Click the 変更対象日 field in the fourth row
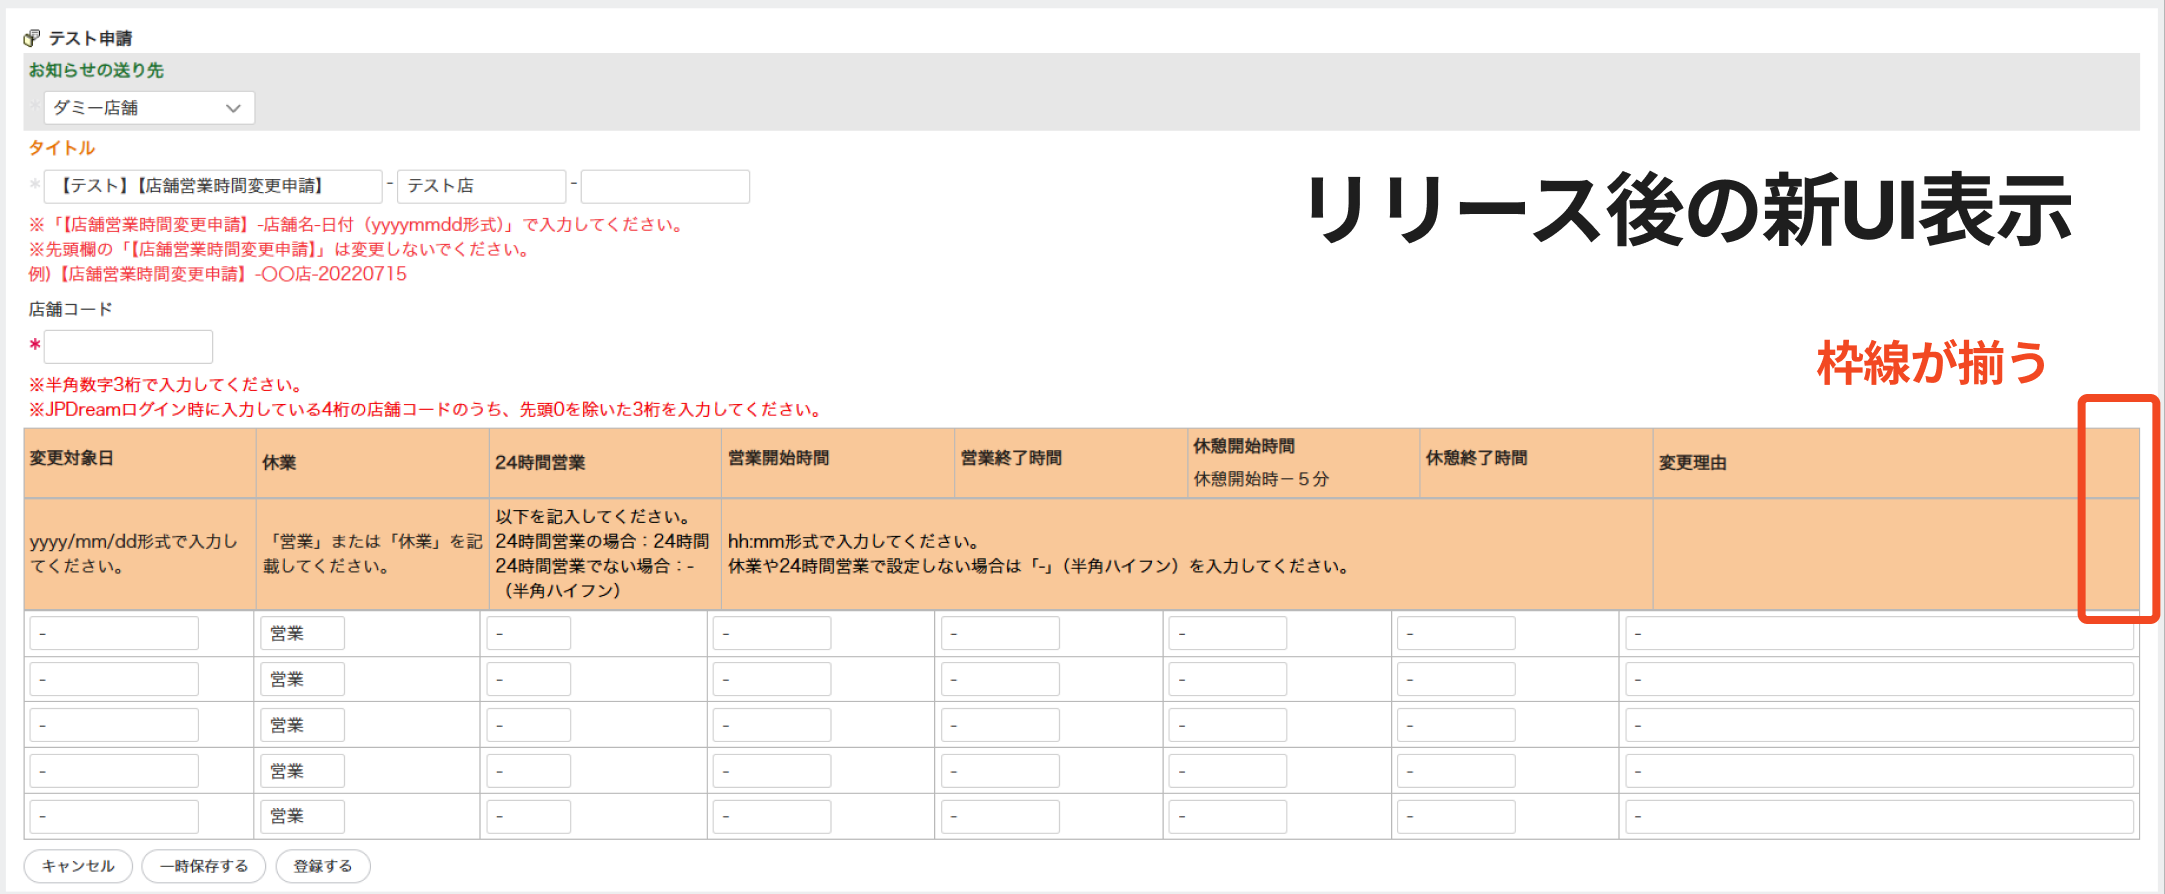 coord(114,772)
